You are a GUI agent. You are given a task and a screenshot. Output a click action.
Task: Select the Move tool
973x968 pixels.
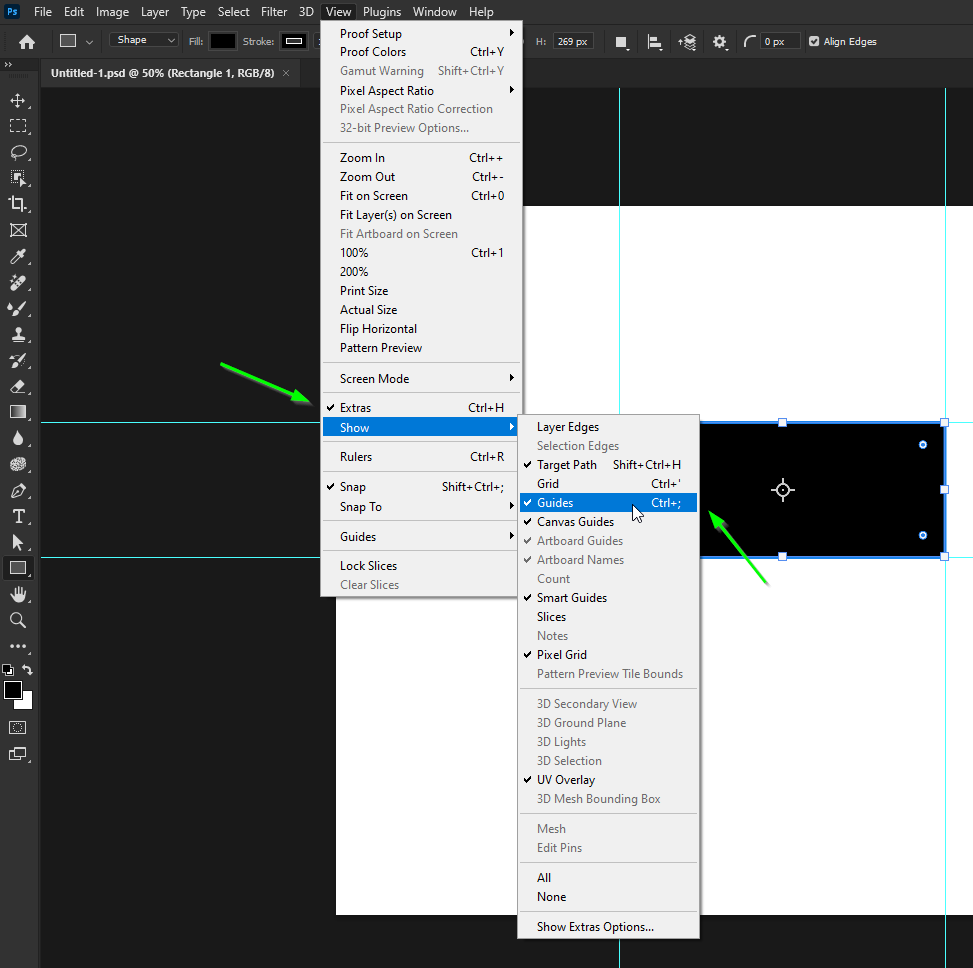coord(18,100)
